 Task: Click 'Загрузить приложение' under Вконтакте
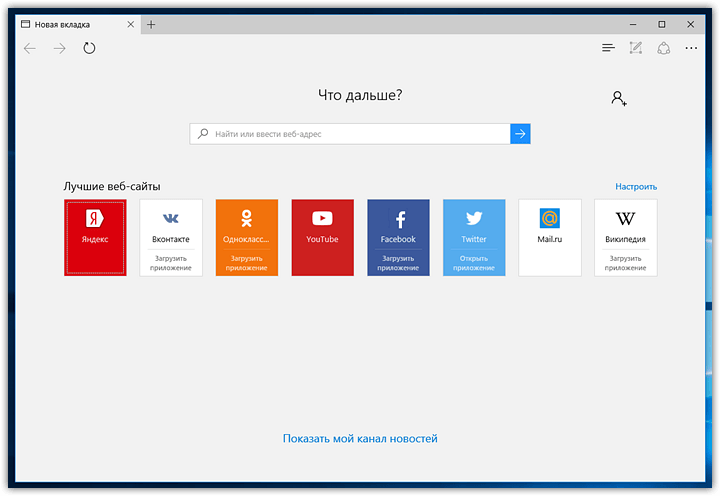171,263
